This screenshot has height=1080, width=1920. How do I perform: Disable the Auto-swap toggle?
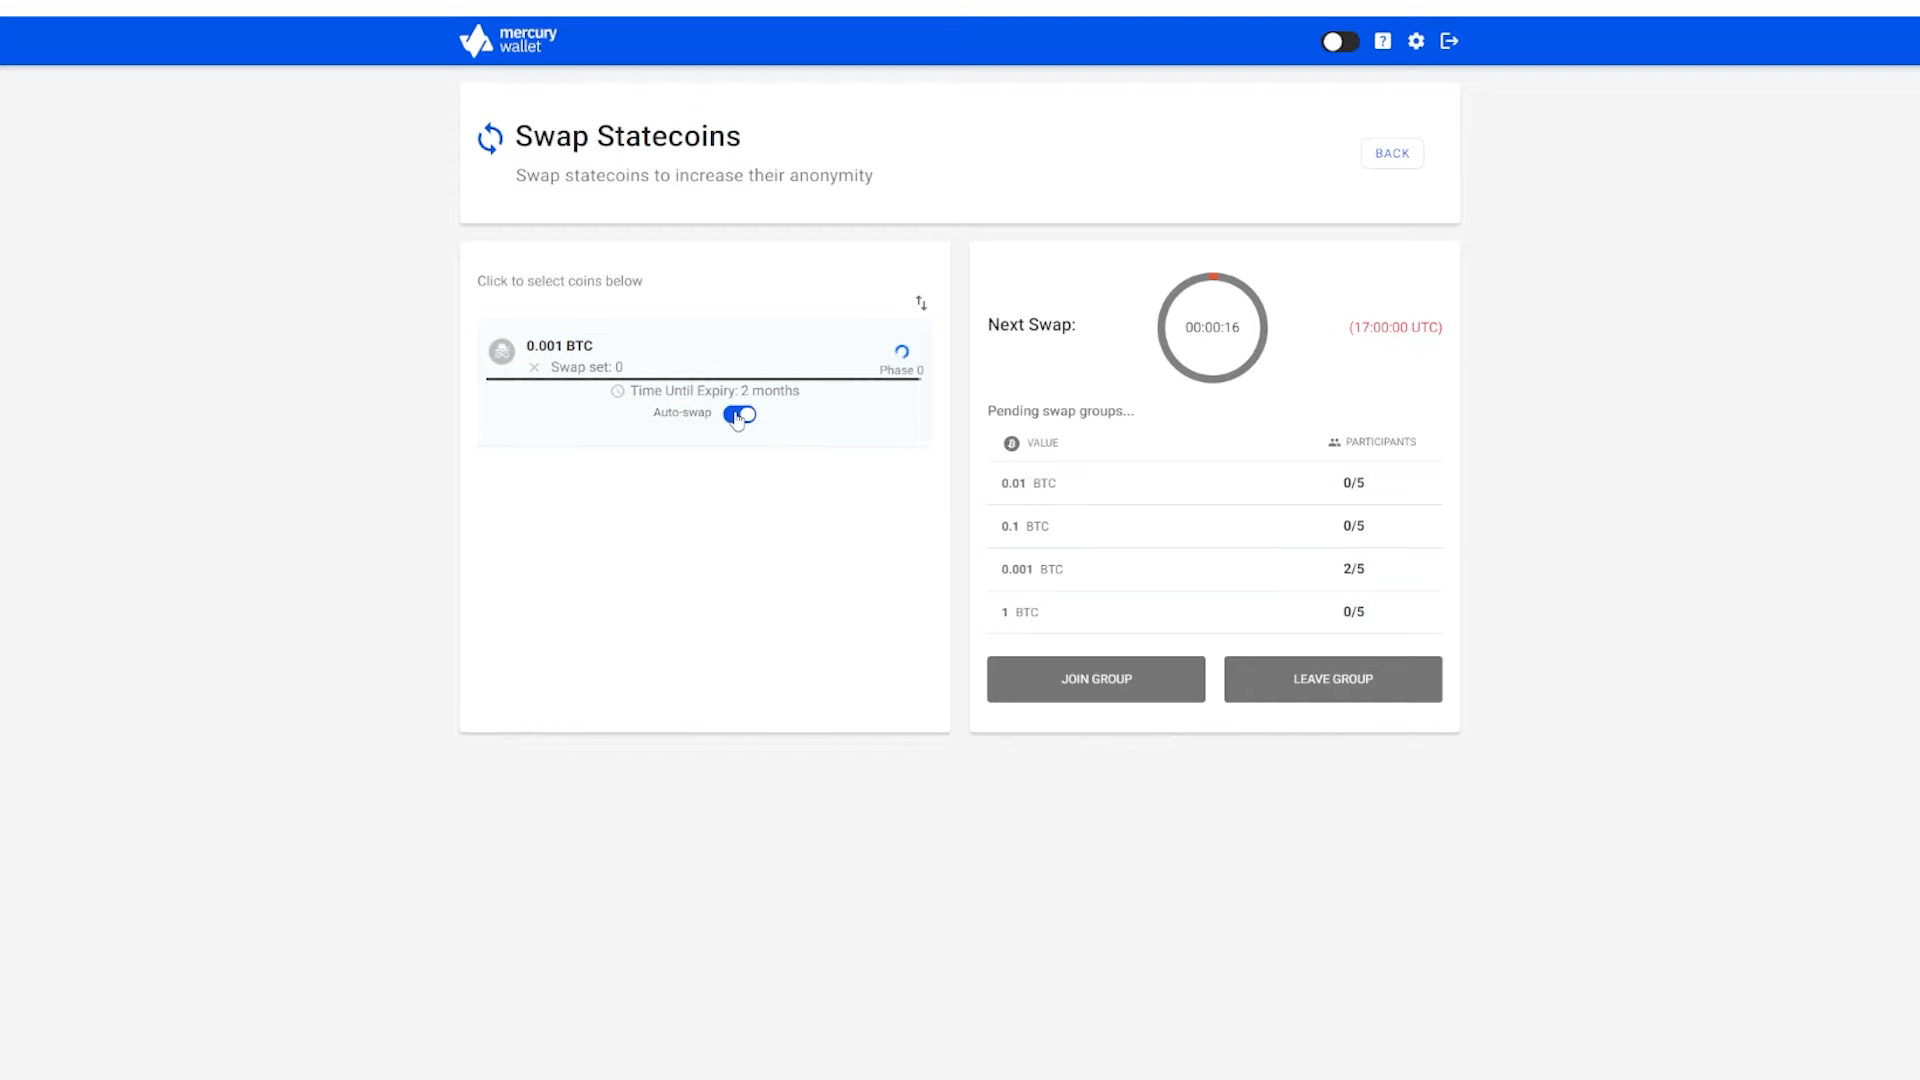point(740,414)
